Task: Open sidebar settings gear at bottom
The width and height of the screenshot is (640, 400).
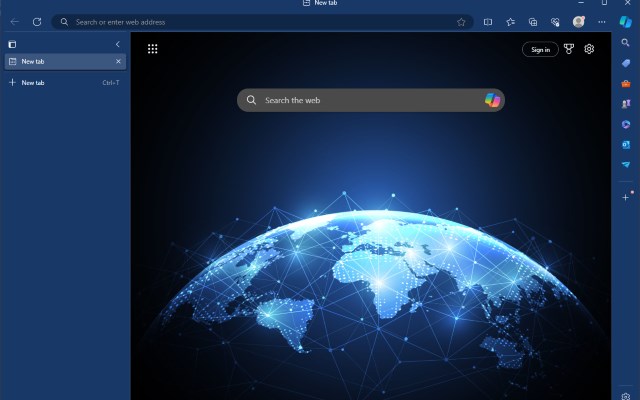Action: point(625,396)
